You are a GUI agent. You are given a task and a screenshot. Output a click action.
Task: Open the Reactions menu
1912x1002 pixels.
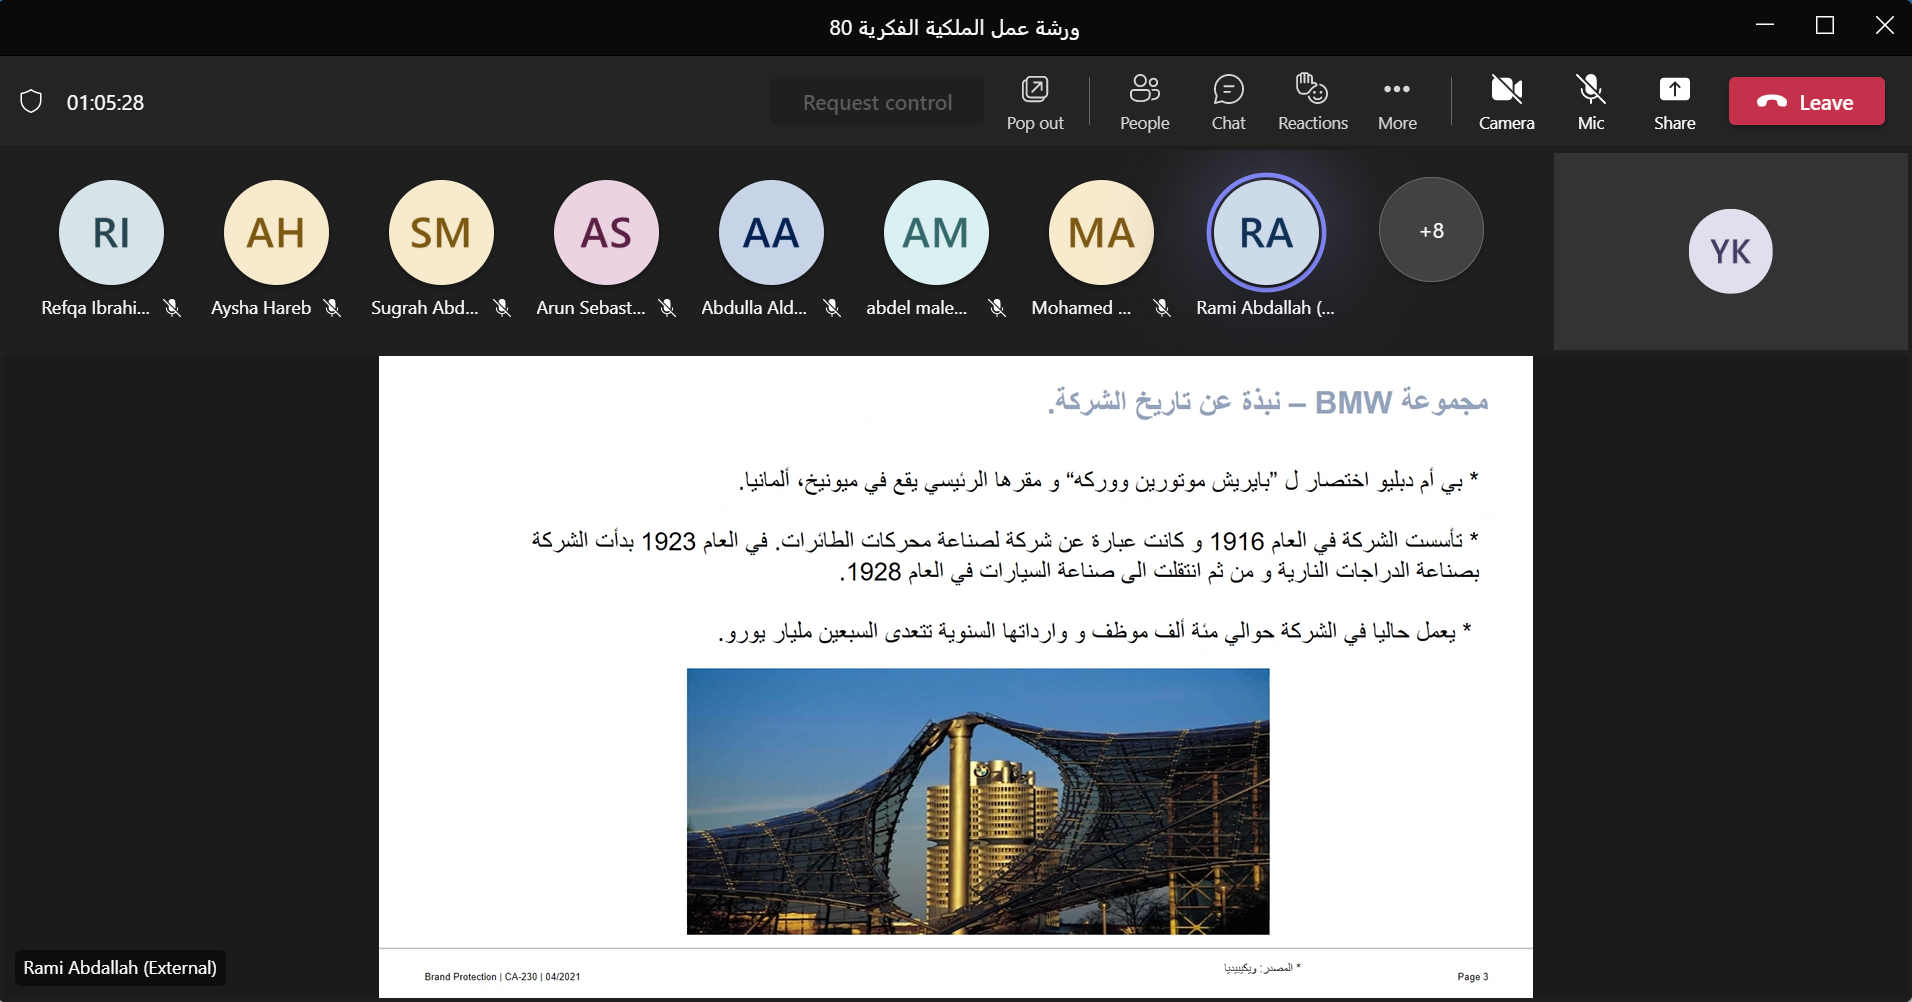coord(1312,102)
